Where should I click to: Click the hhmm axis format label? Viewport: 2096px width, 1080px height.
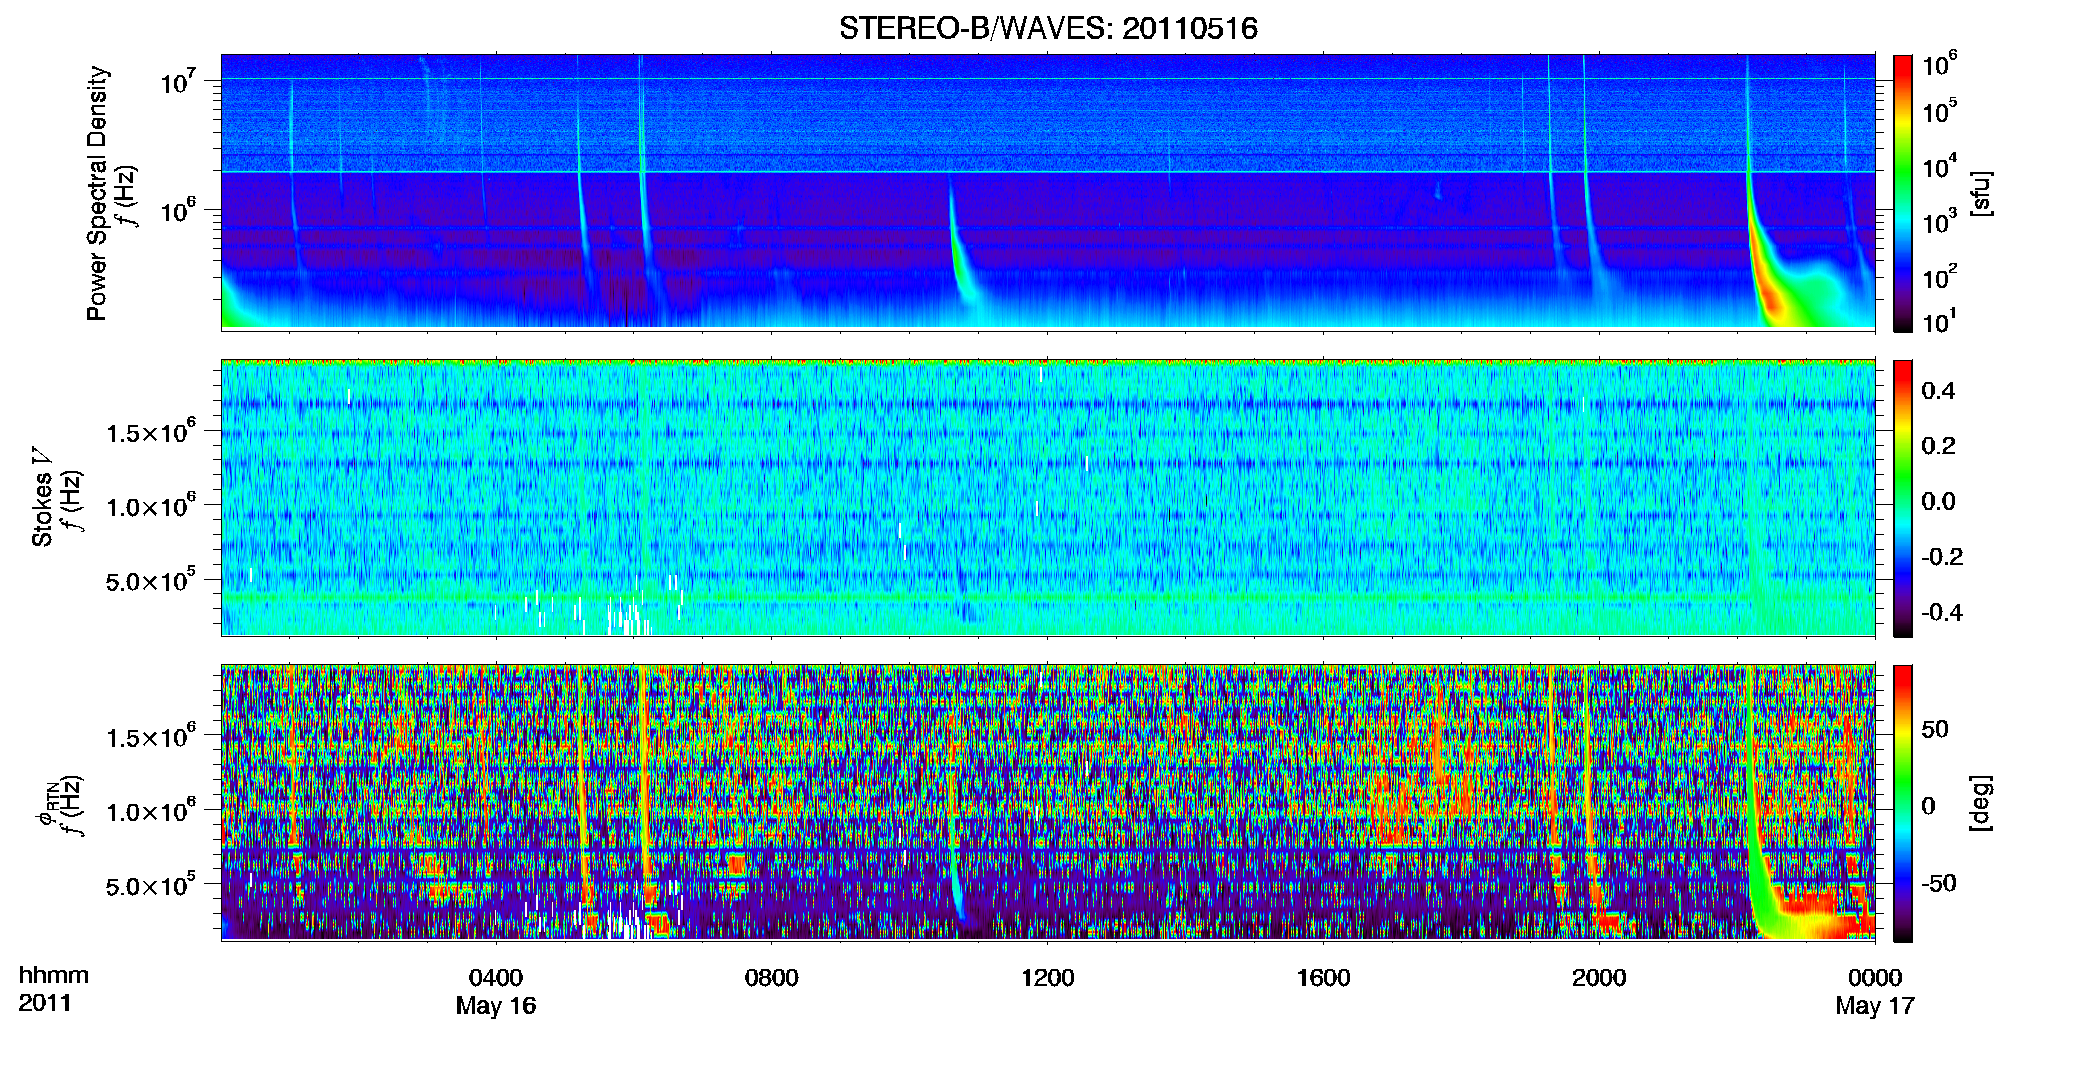[x=54, y=976]
